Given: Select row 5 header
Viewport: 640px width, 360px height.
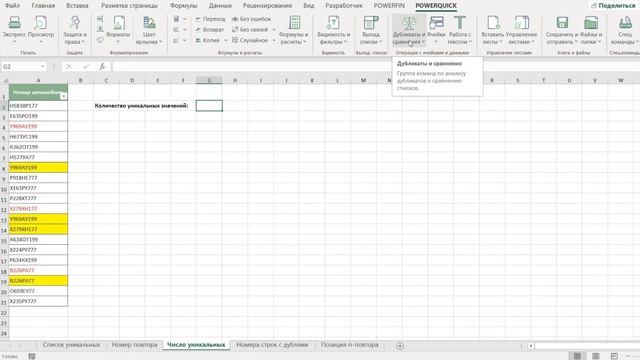Looking at the screenshot, I should 4,137.
